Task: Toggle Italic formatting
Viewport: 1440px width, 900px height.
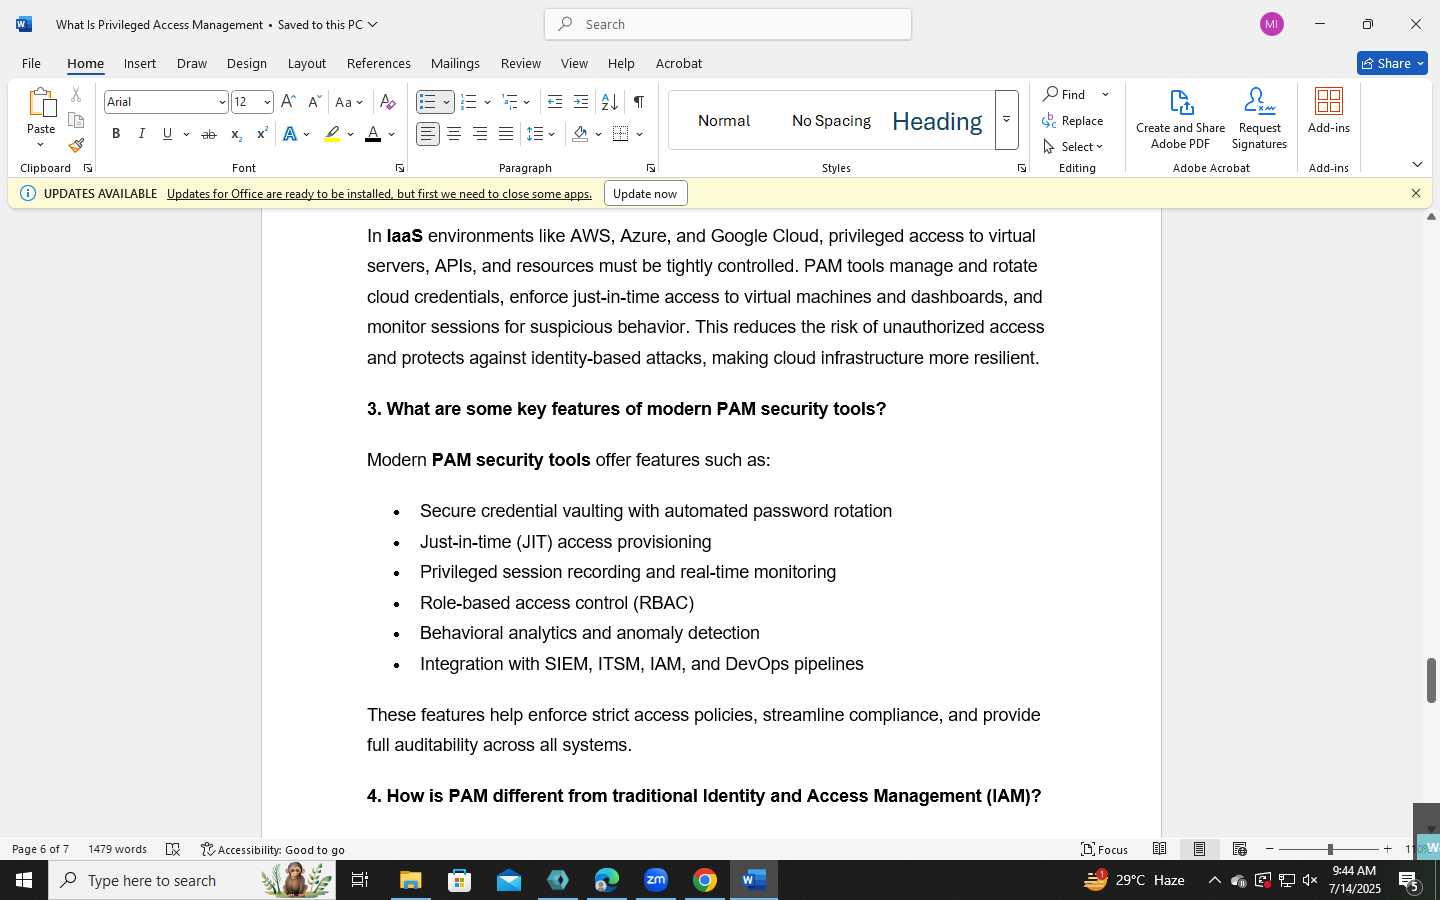Action: coord(141,134)
